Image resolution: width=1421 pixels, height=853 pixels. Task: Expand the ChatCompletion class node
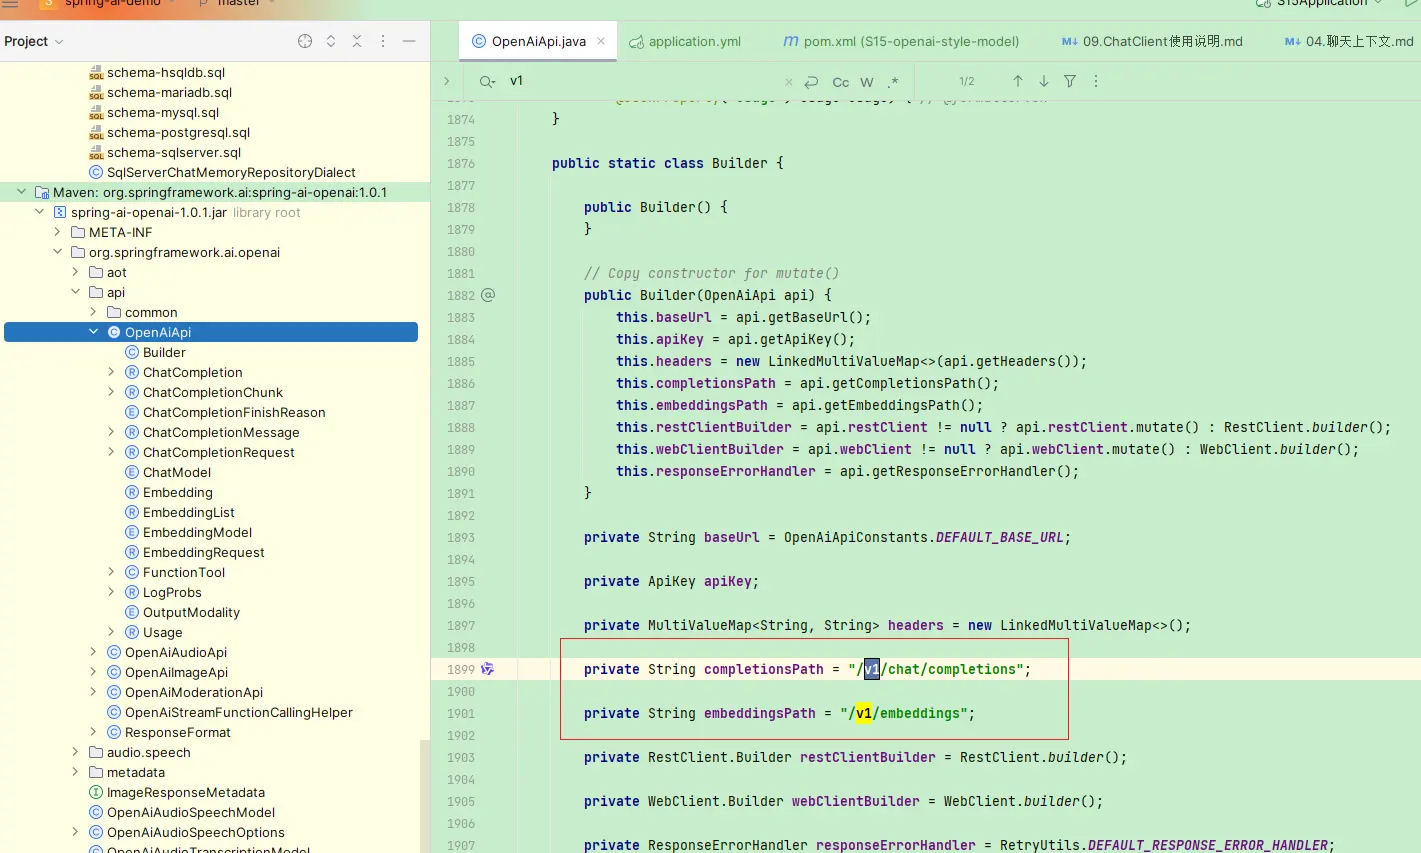[111, 372]
